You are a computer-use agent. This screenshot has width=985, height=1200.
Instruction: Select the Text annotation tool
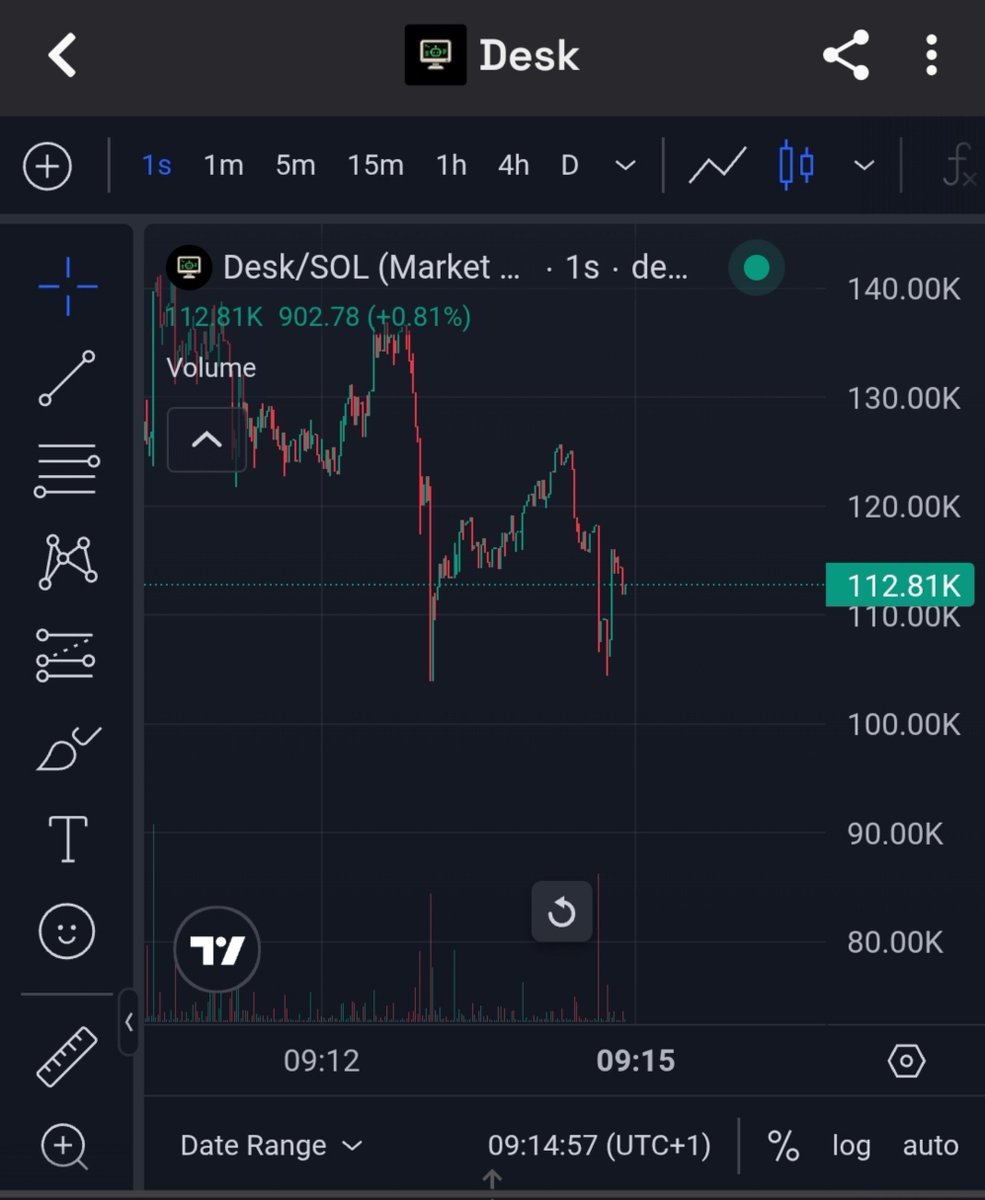[68, 839]
